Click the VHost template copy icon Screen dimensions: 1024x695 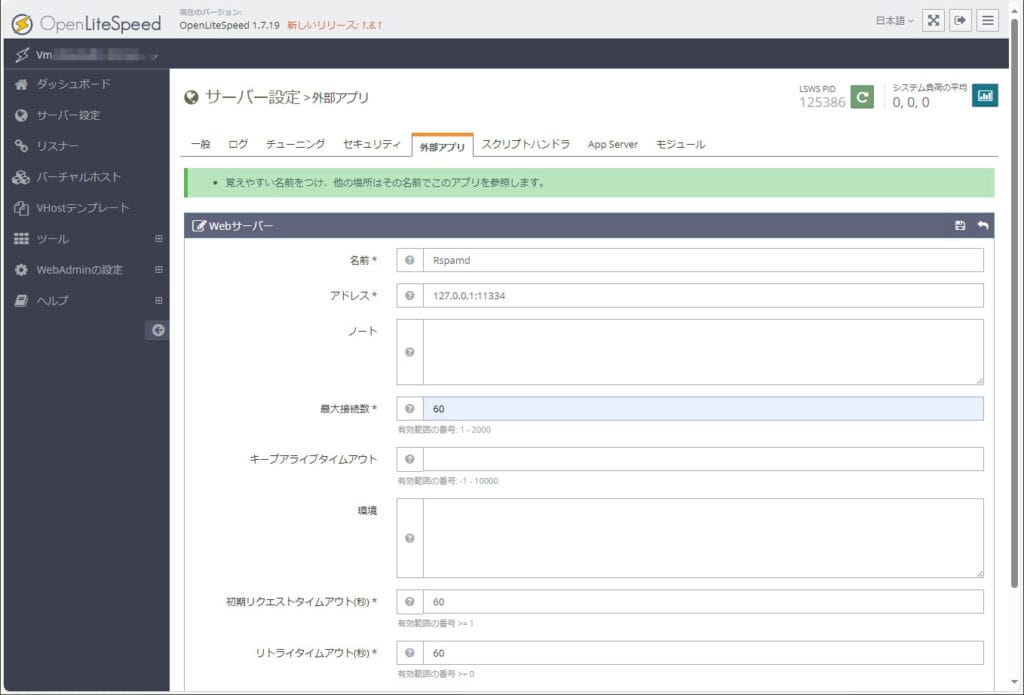pyautogui.click(x=21, y=208)
